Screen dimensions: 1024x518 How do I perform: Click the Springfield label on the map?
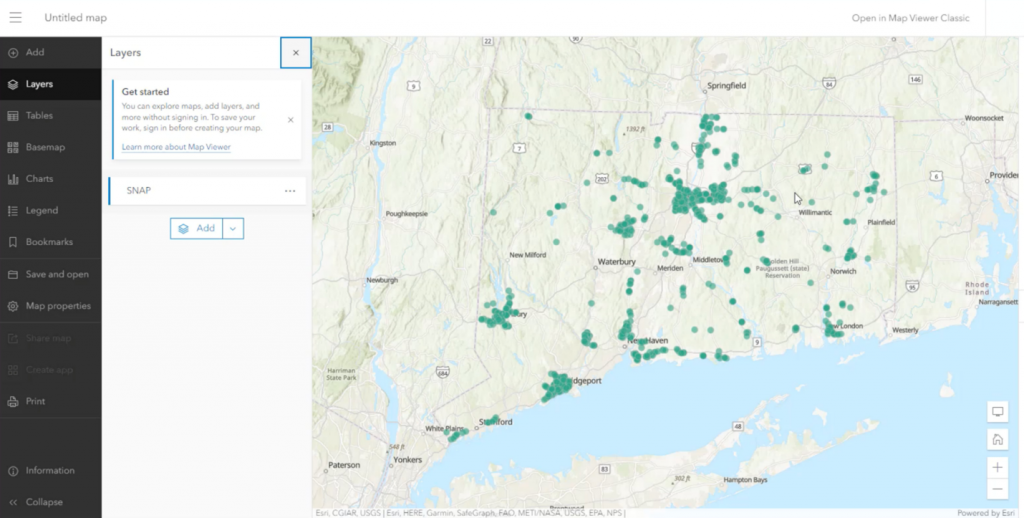[727, 86]
